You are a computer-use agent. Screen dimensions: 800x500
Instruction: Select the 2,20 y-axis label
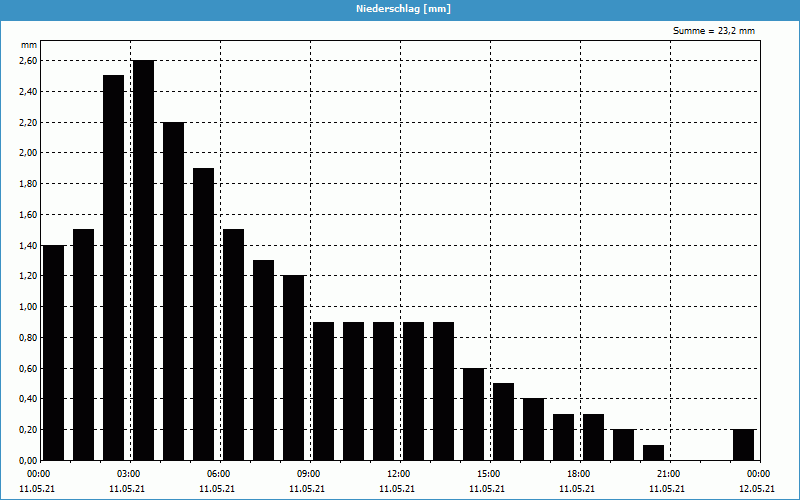[x=29, y=122]
